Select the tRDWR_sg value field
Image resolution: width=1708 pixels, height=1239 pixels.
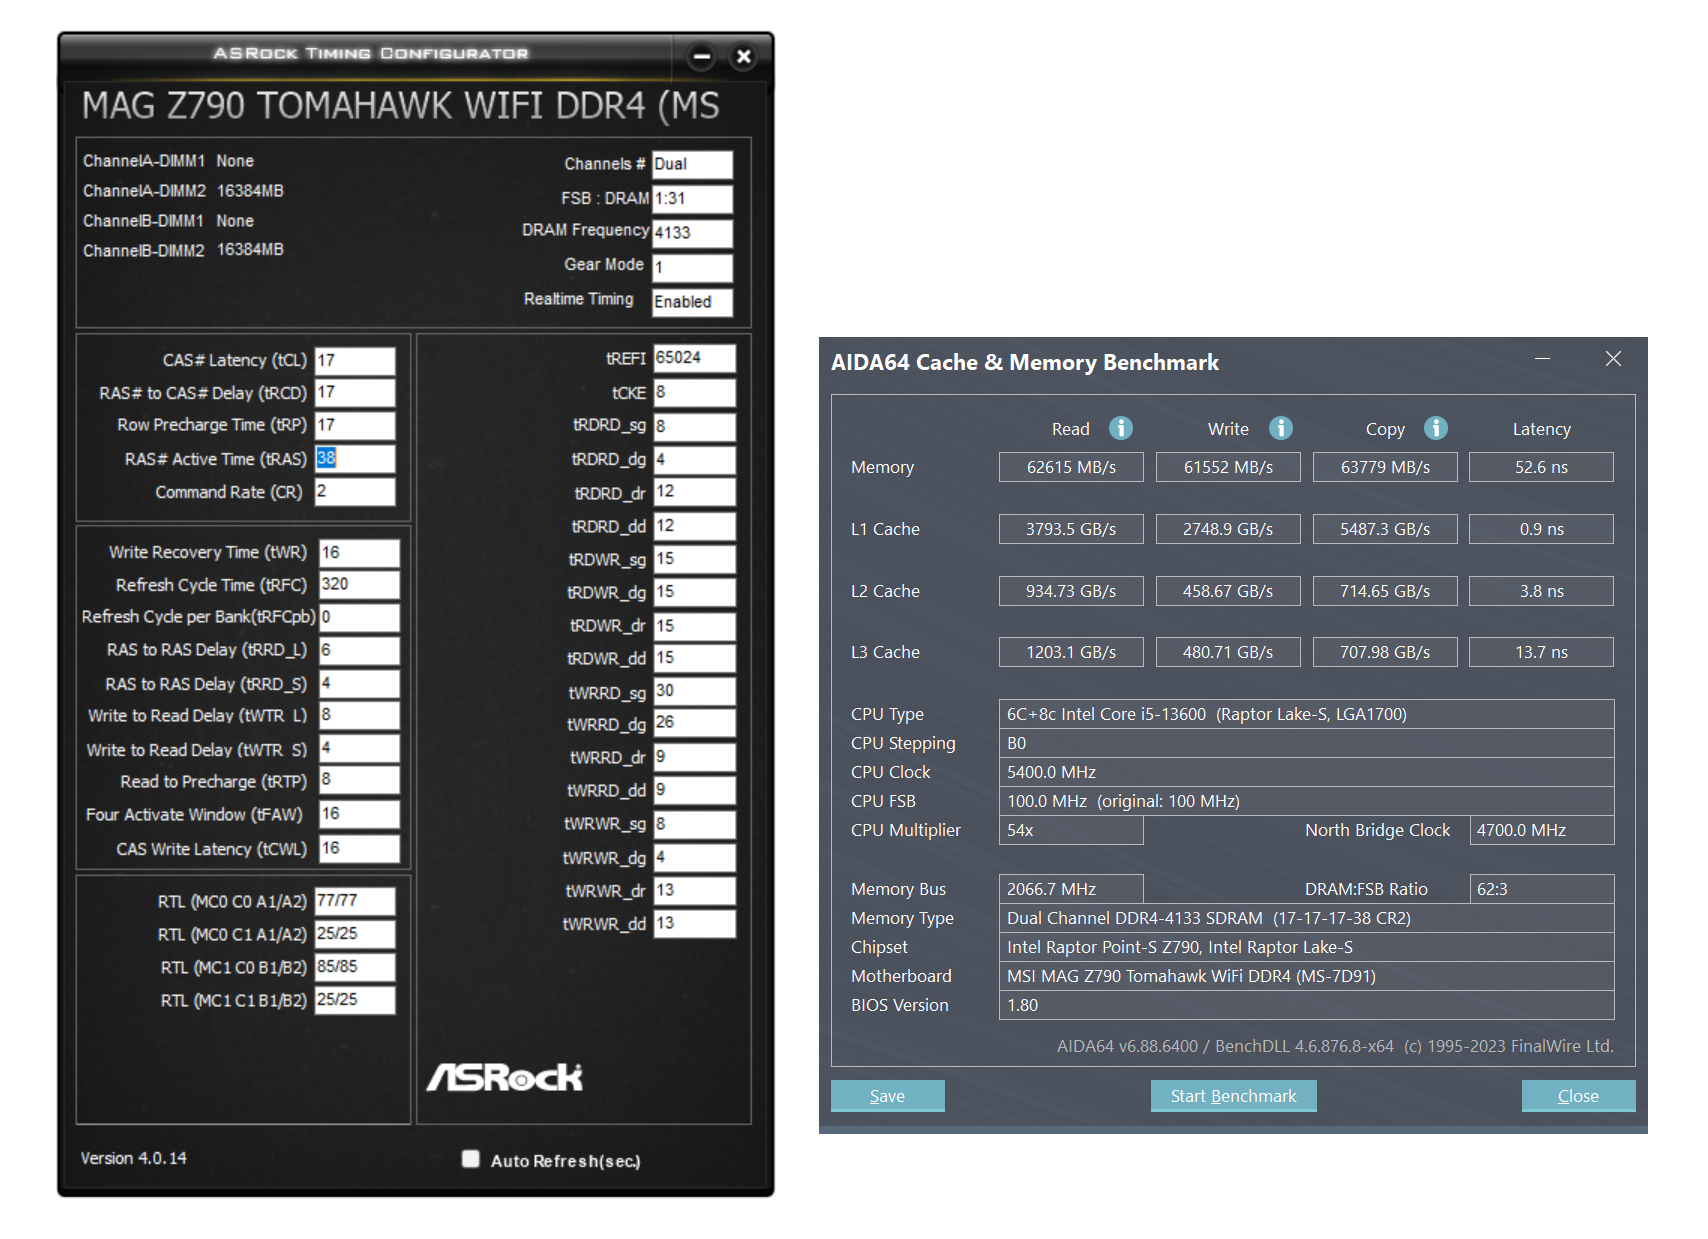click(x=694, y=559)
